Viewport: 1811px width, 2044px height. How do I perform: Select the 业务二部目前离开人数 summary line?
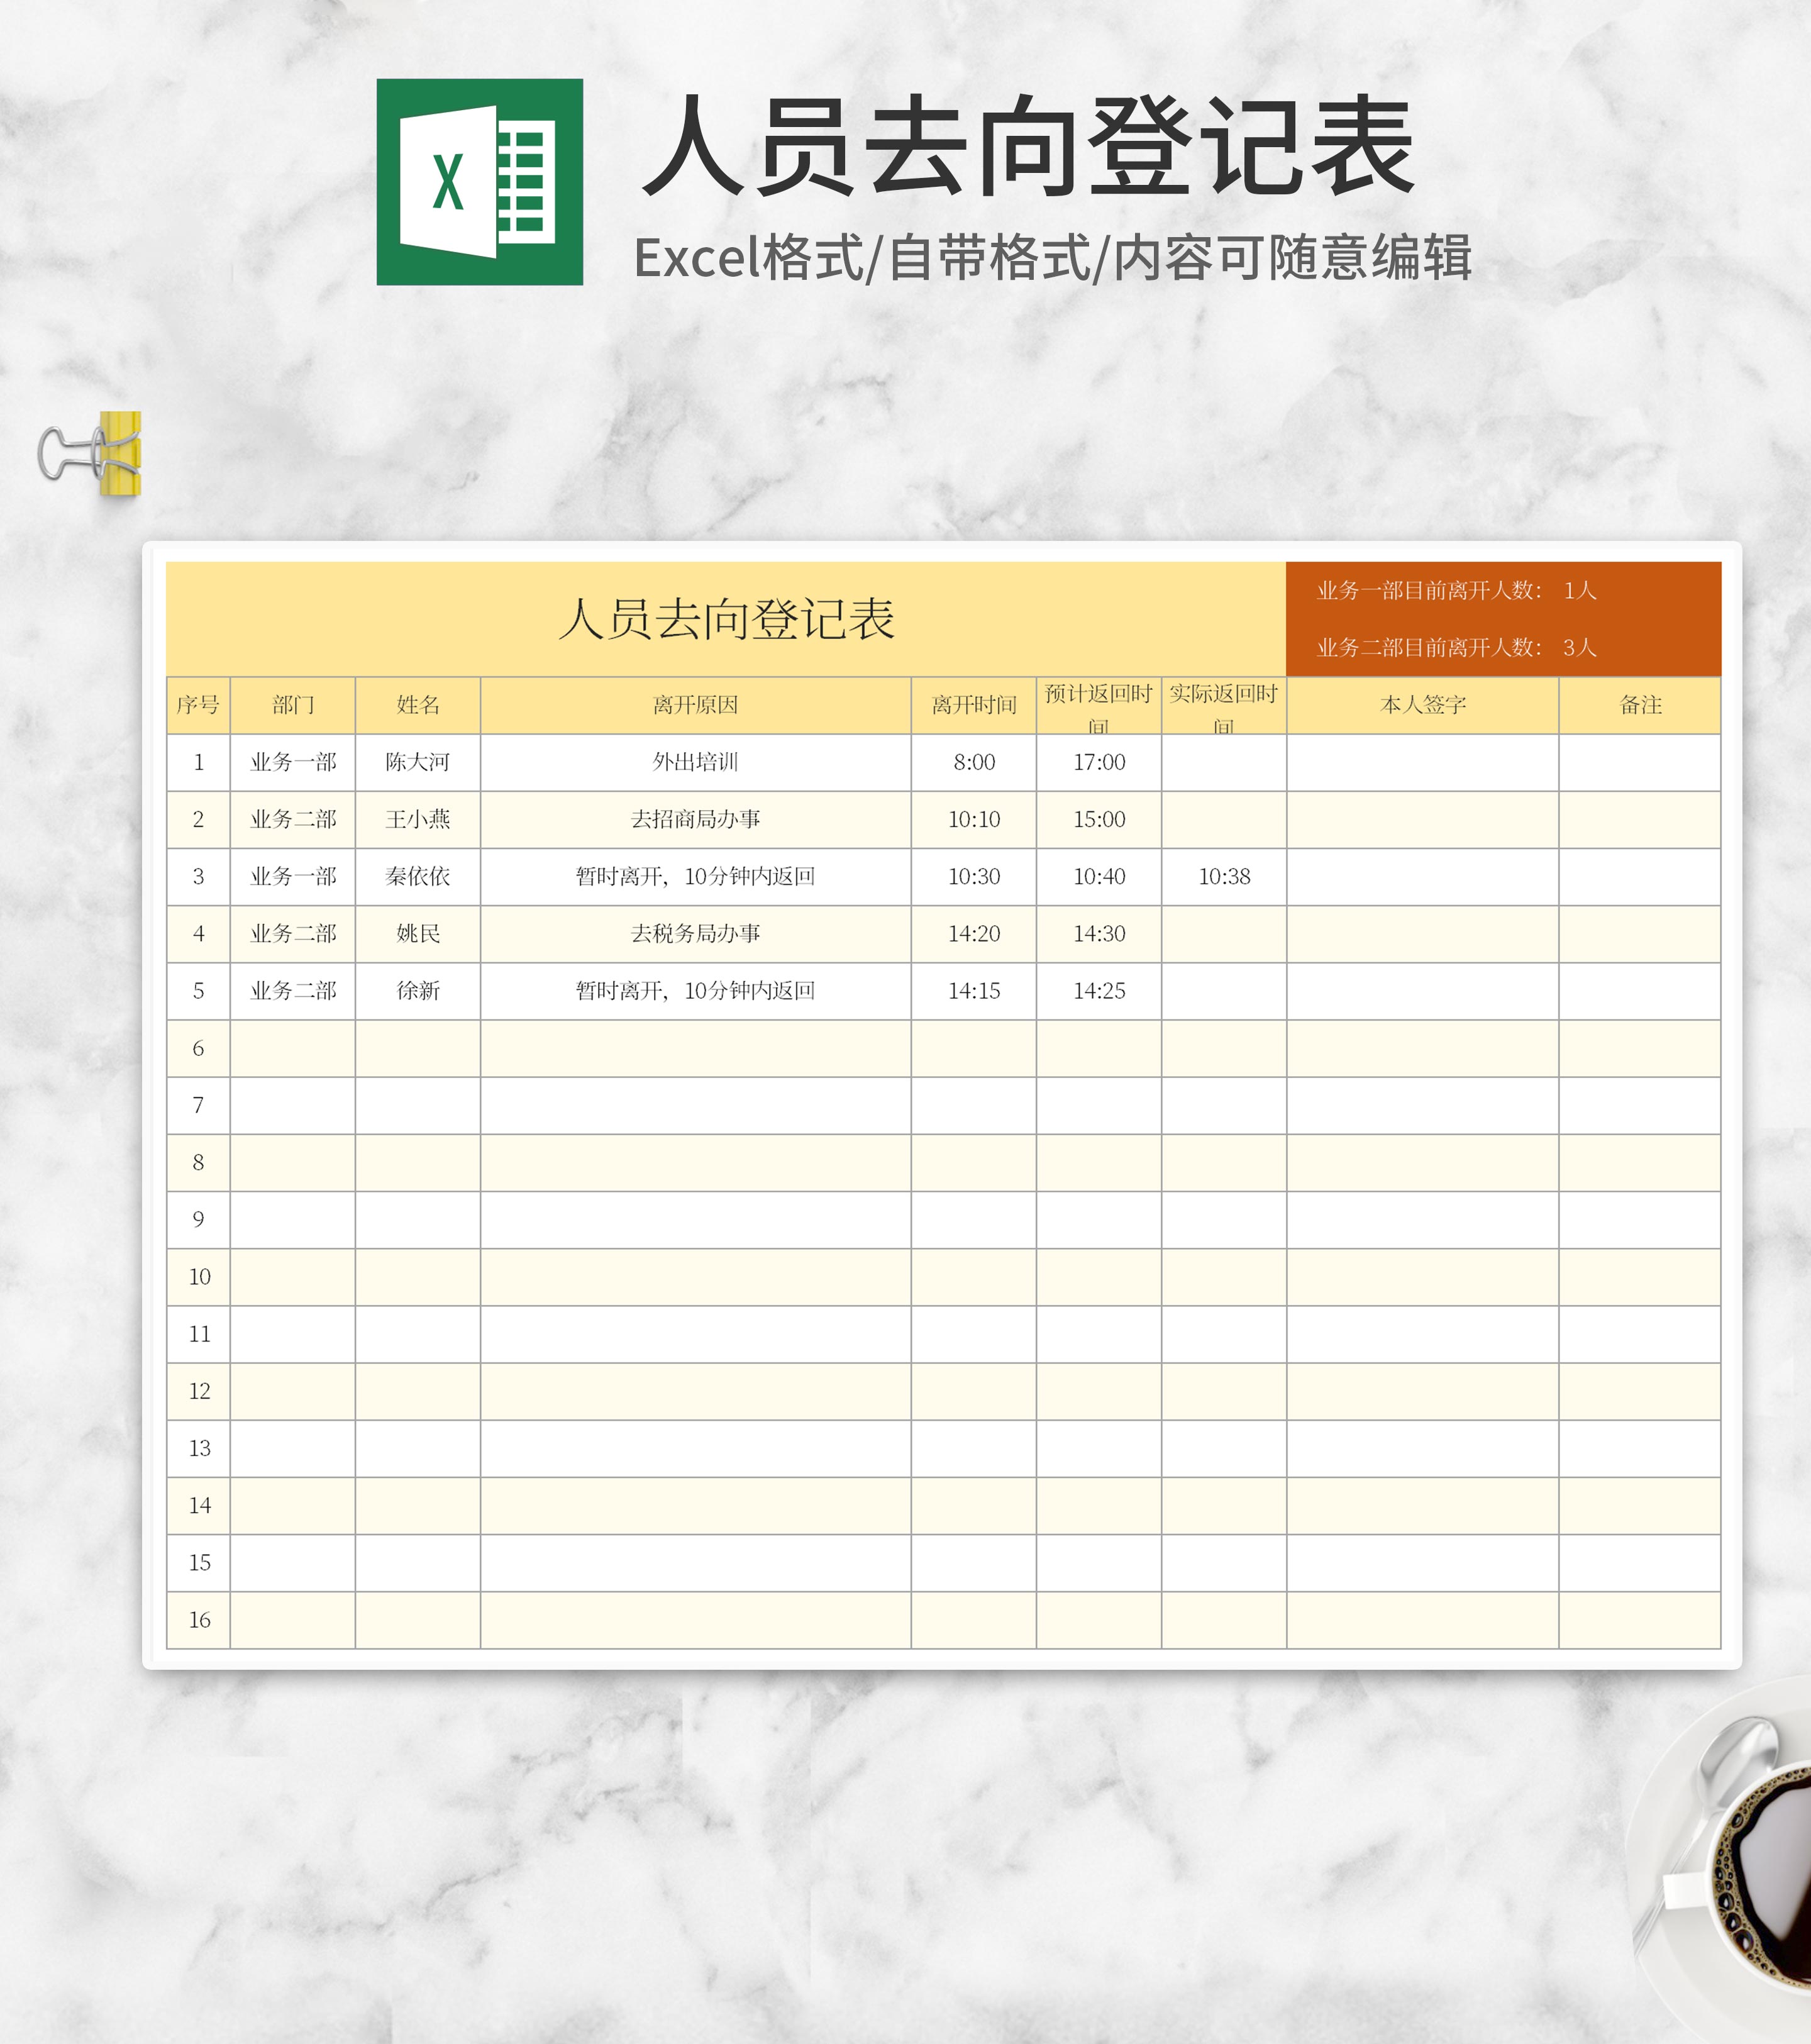1455,648
